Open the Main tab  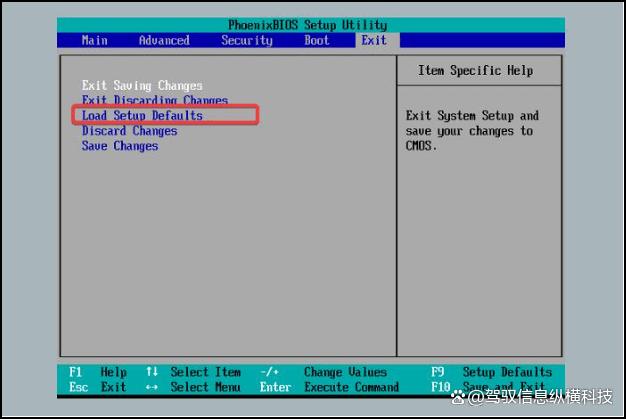tap(95, 40)
